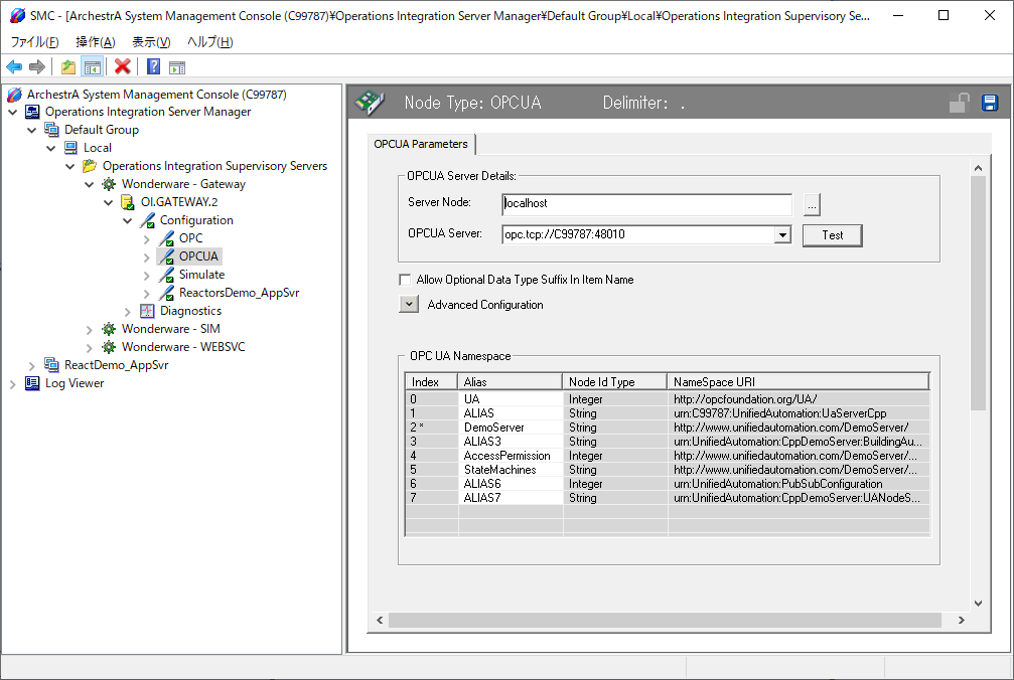This screenshot has height=680, width=1014.
Task: Click the red X delete icon
Action: coord(122,67)
